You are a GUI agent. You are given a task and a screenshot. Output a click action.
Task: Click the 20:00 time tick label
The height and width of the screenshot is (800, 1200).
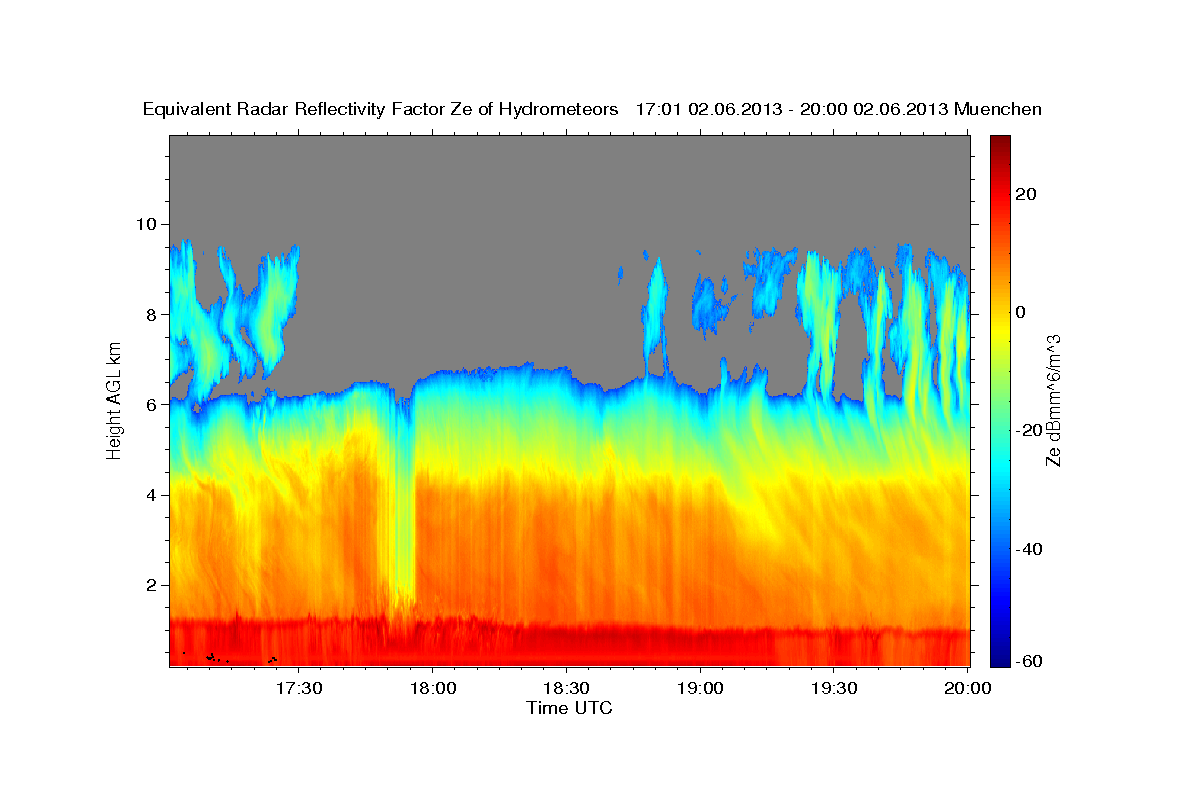click(x=969, y=688)
